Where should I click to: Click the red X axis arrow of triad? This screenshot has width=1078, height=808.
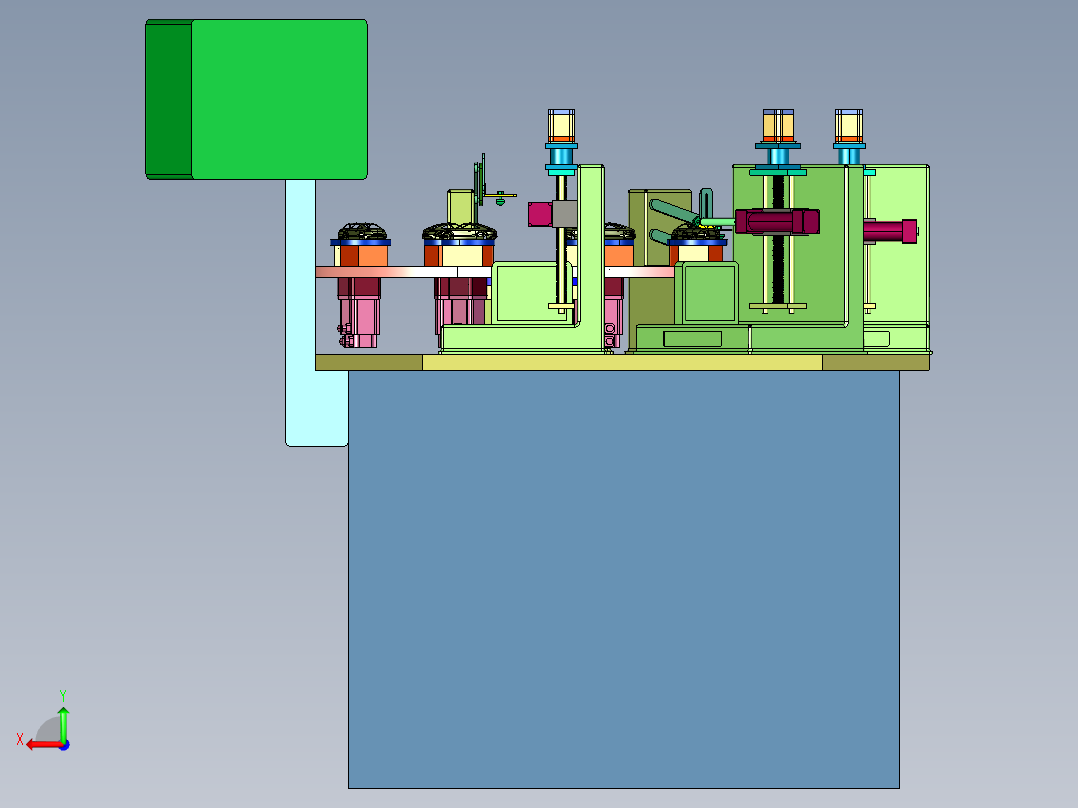[x=43, y=745]
